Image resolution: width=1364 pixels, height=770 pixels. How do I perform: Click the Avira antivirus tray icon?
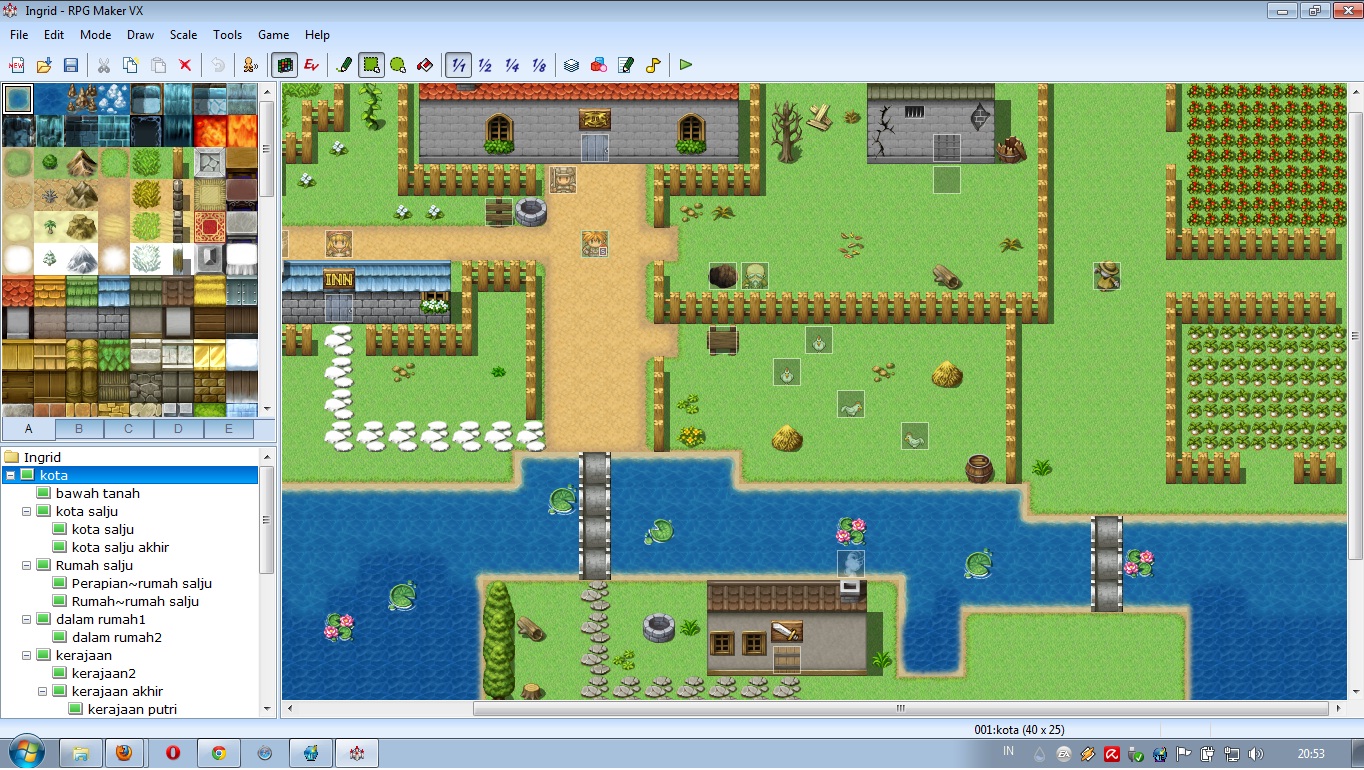(x=1112, y=754)
